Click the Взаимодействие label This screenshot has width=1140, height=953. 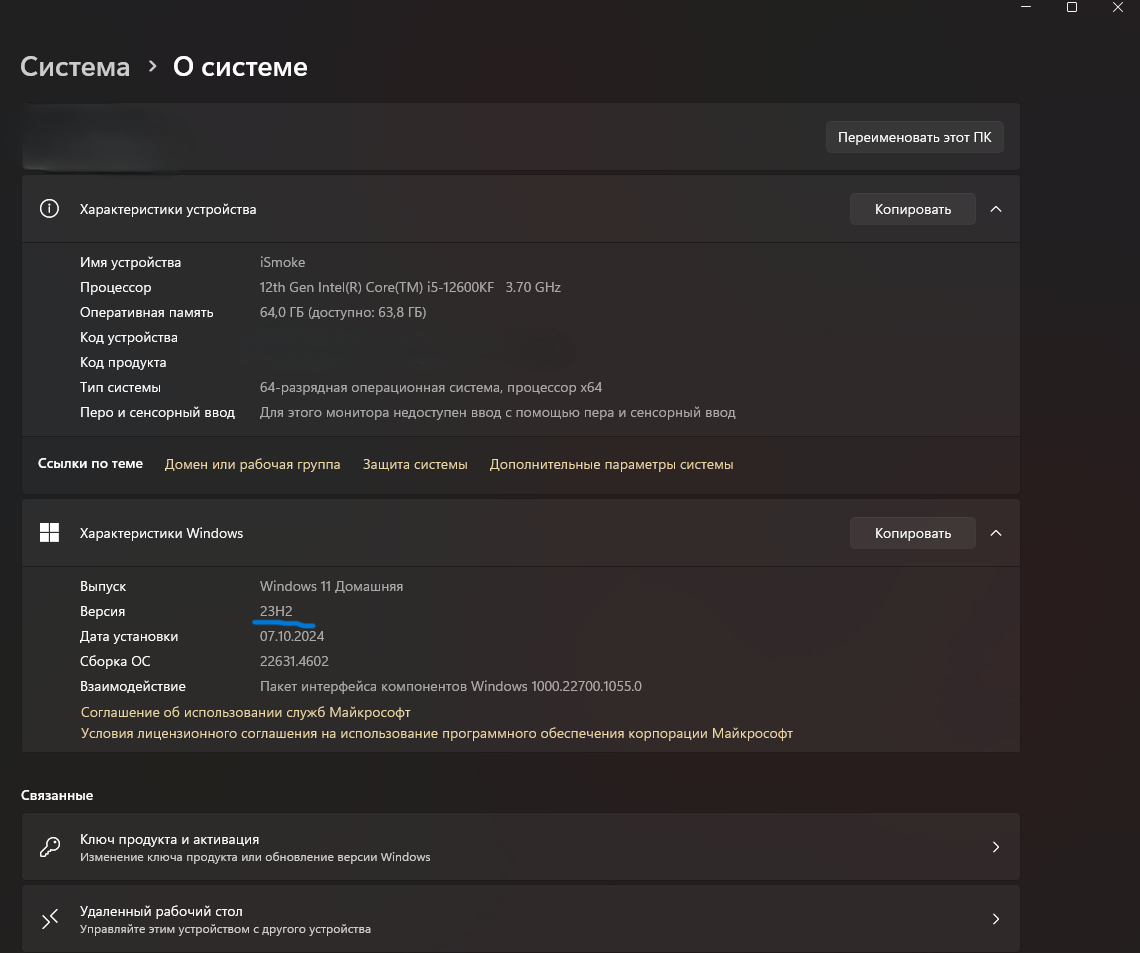(x=132, y=686)
